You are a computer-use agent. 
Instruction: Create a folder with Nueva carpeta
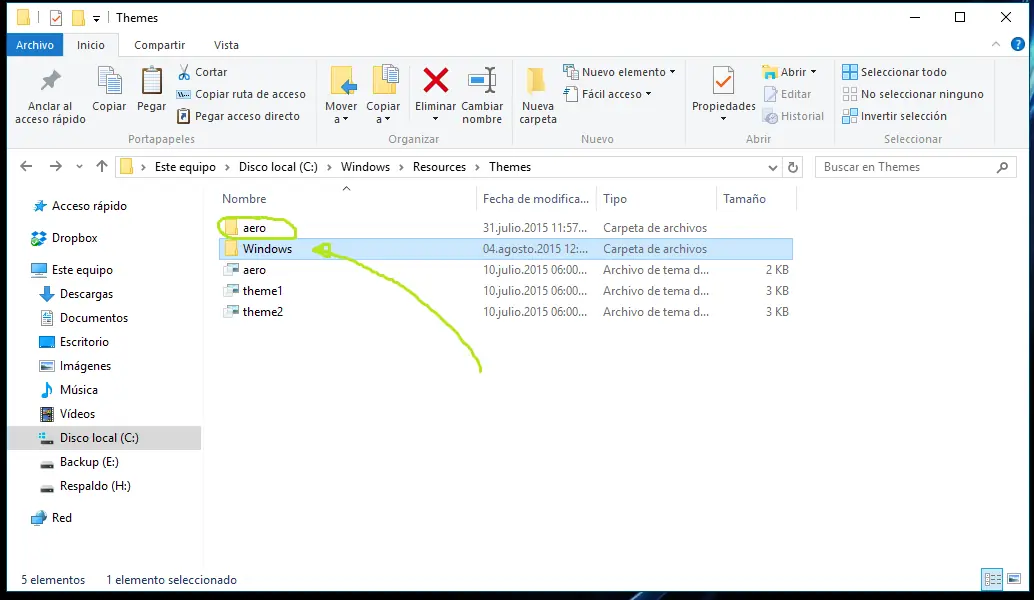pos(537,96)
